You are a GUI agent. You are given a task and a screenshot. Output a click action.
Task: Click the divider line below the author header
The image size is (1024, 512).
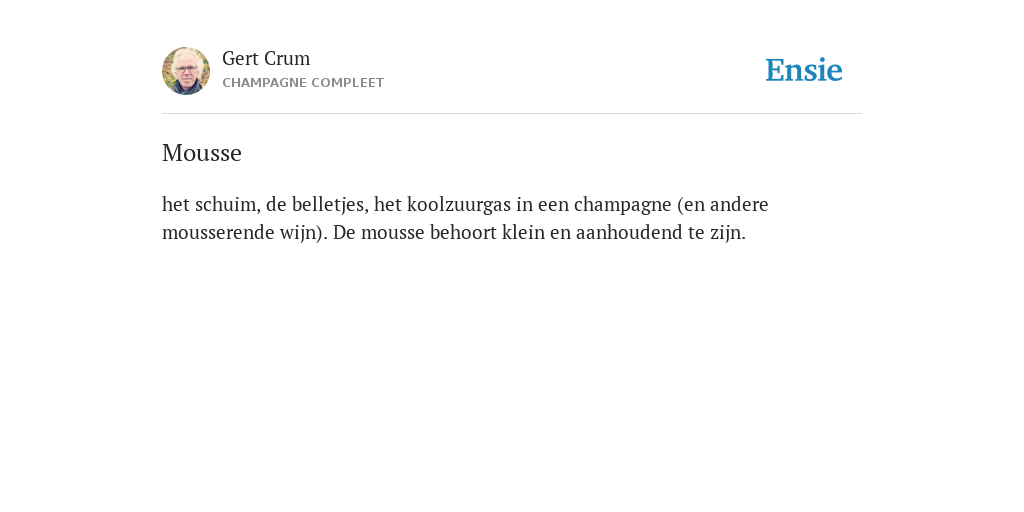pyautogui.click(x=512, y=114)
